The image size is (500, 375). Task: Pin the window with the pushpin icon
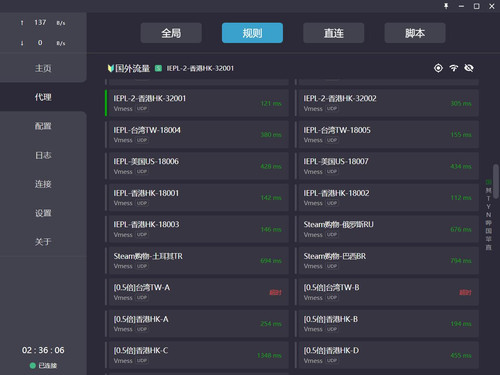[x=446, y=6]
